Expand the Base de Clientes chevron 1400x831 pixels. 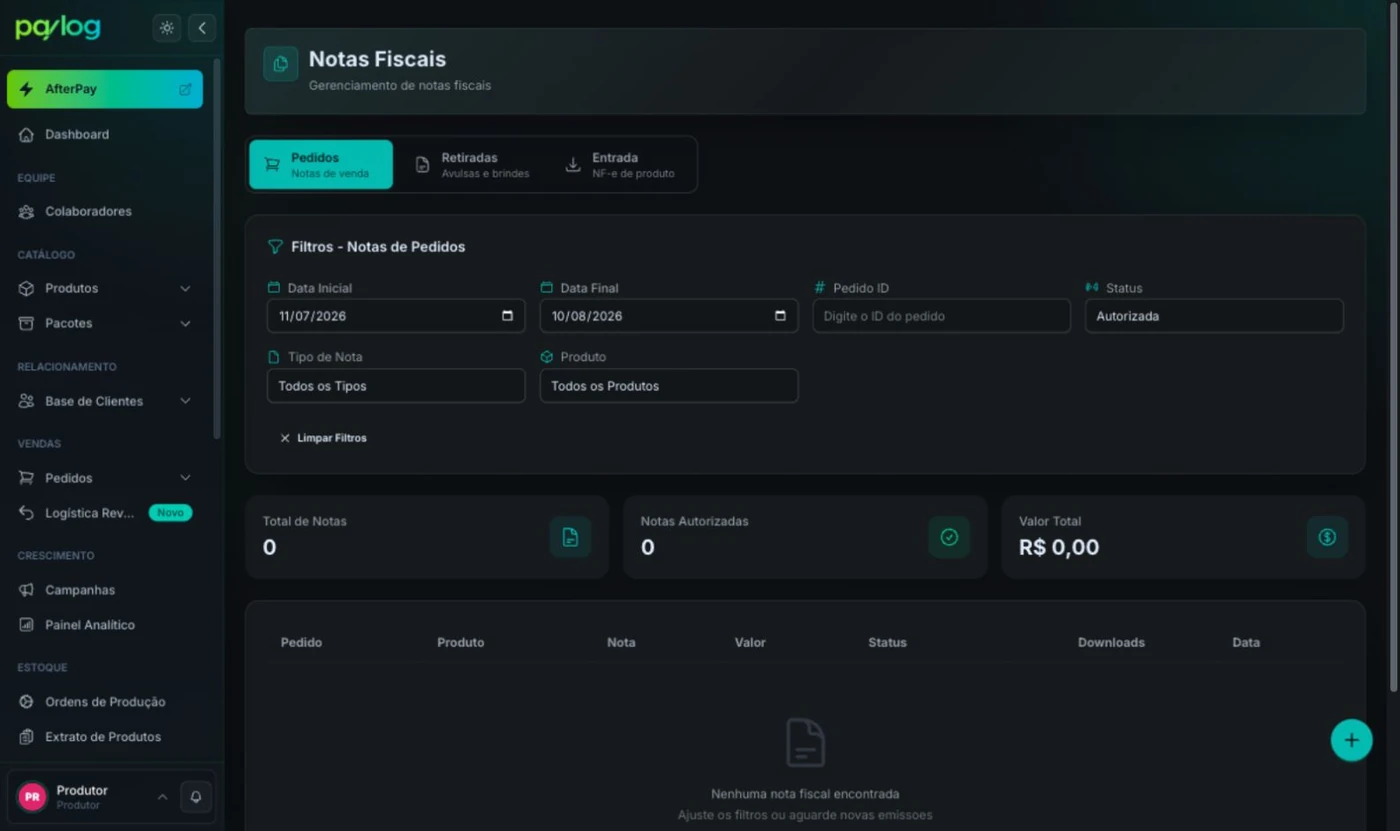click(x=185, y=401)
